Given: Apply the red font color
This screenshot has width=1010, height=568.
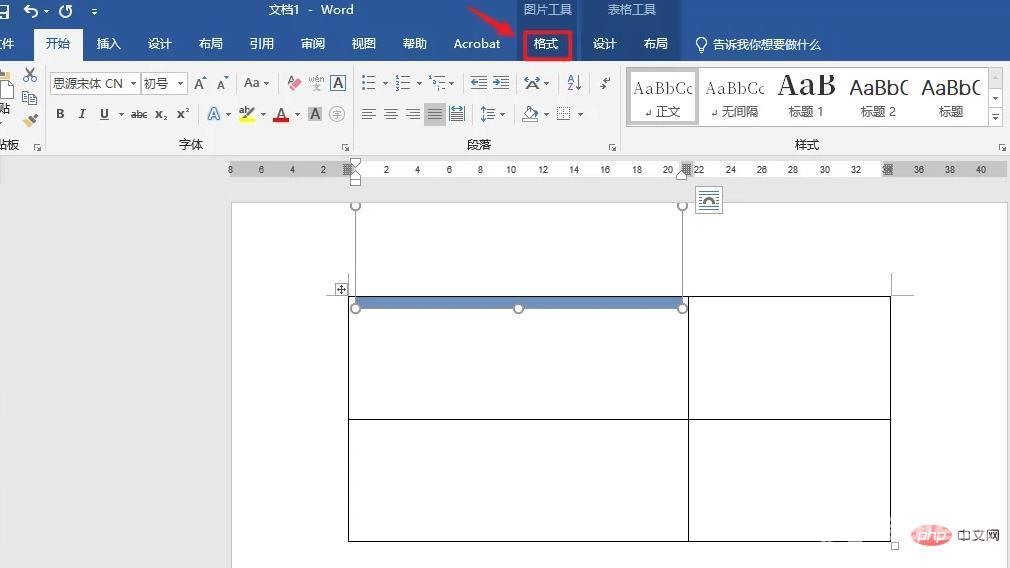Looking at the screenshot, I should coord(281,114).
